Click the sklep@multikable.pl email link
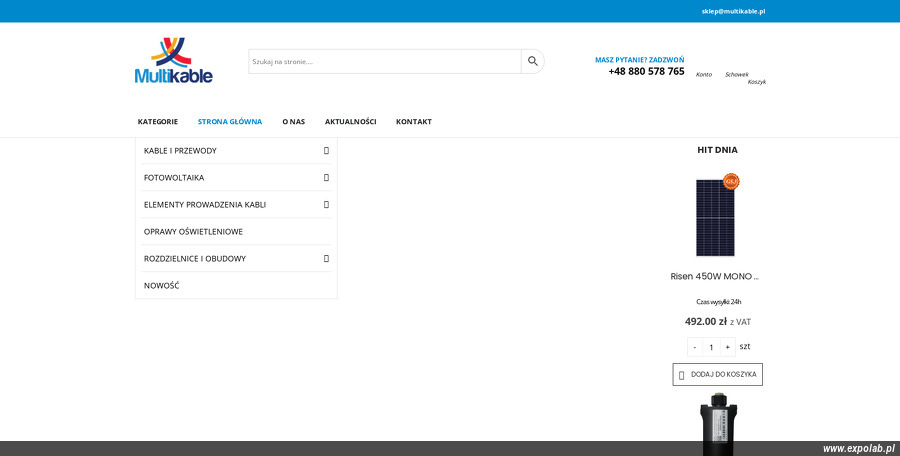Viewport: 900px width, 456px height. [733, 11]
